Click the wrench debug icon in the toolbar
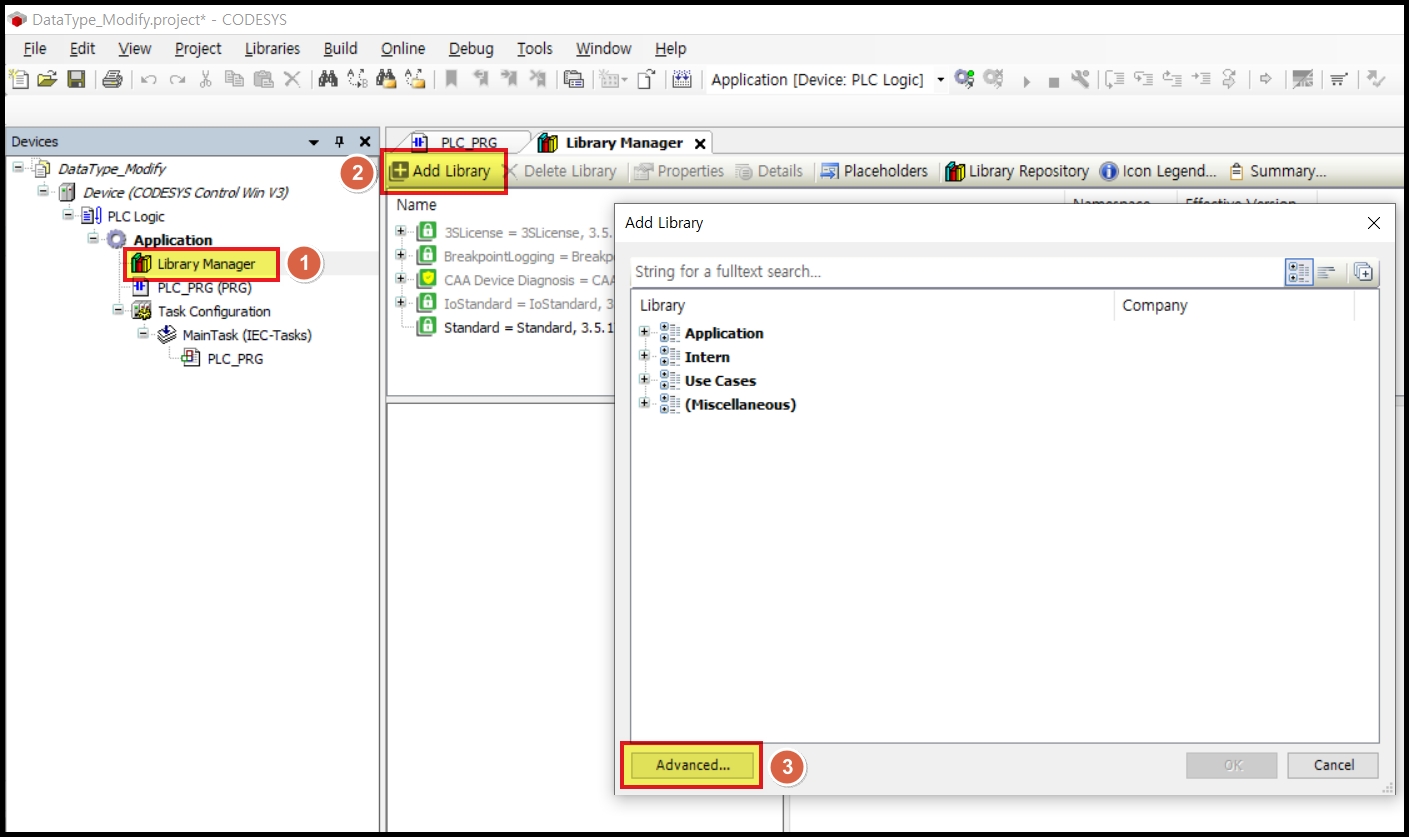The height and width of the screenshot is (837, 1409). pyautogui.click(x=1080, y=79)
